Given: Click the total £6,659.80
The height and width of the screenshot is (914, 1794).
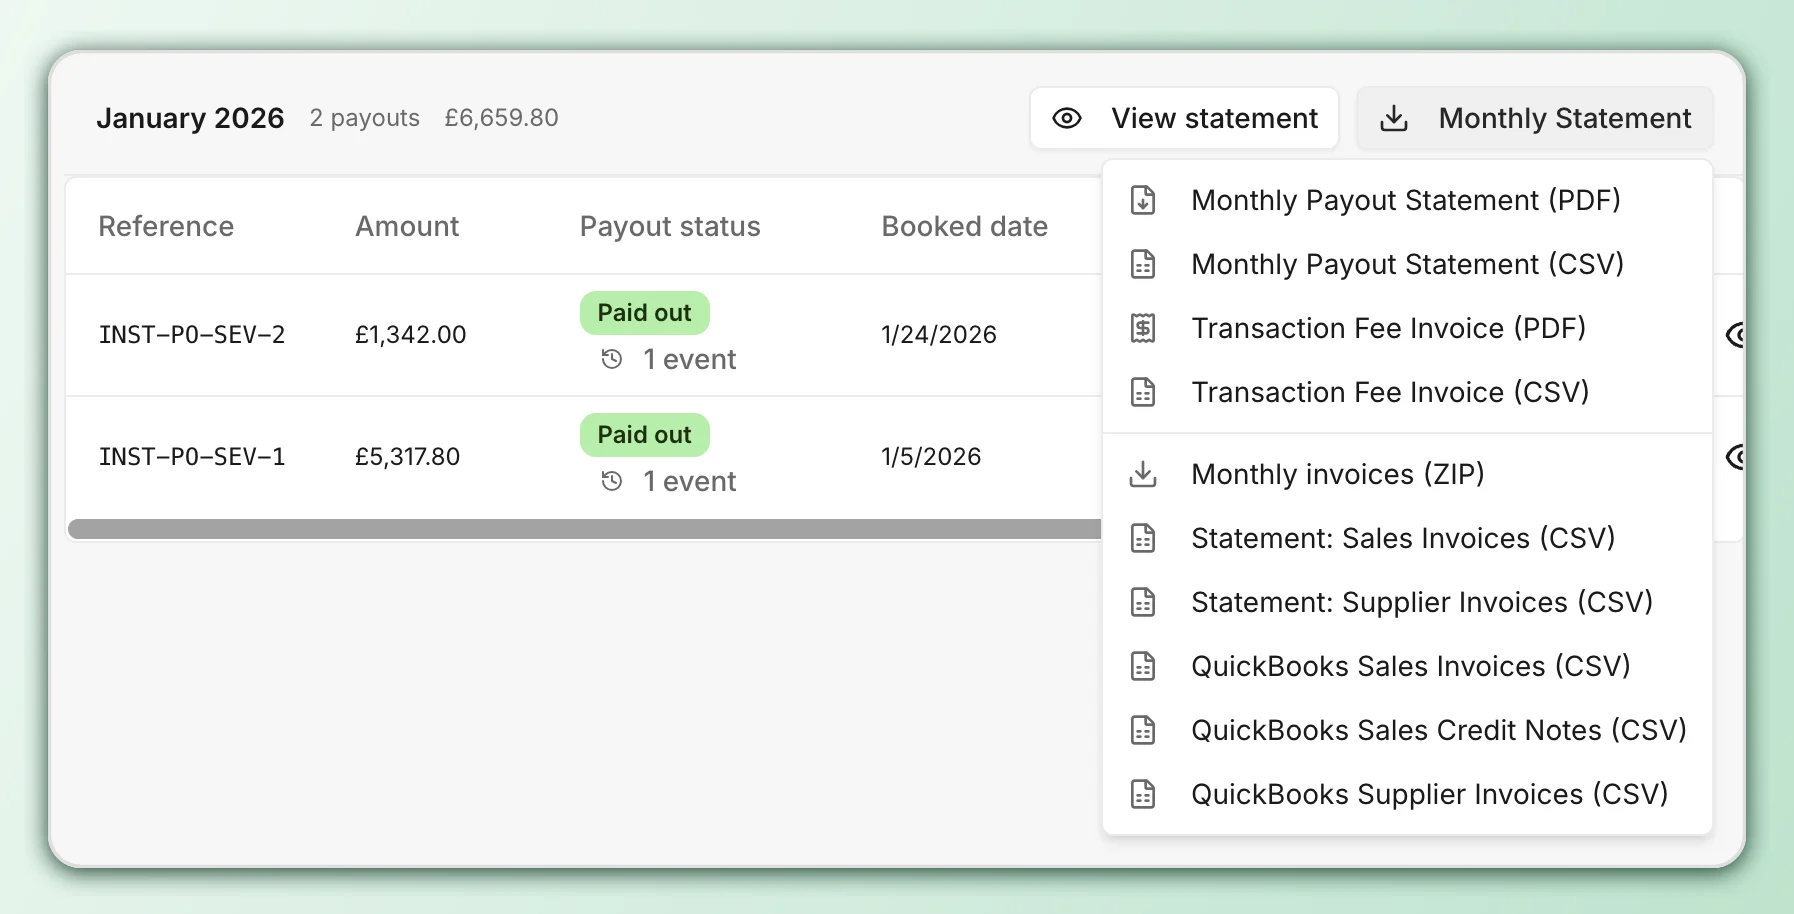Looking at the screenshot, I should [x=501, y=118].
